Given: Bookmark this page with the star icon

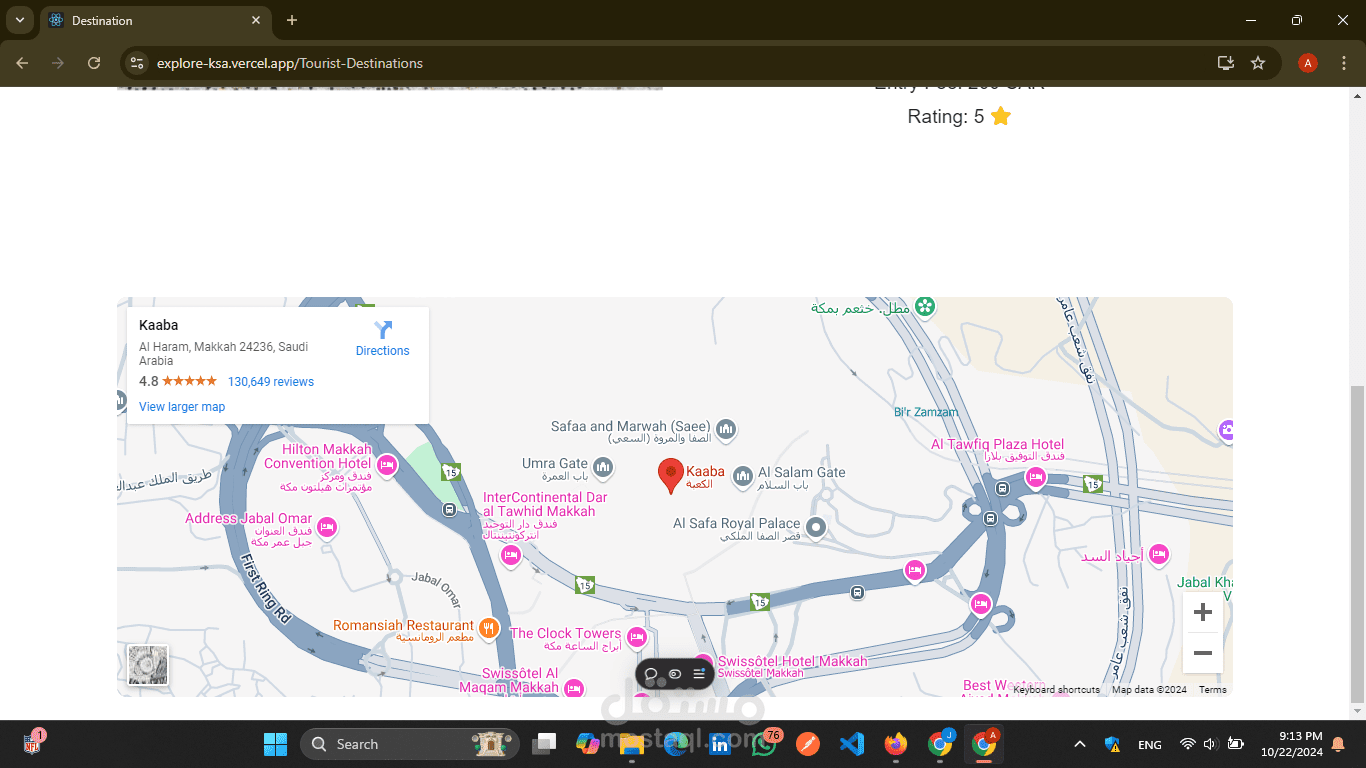Looking at the screenshot, I should 1258,63.
